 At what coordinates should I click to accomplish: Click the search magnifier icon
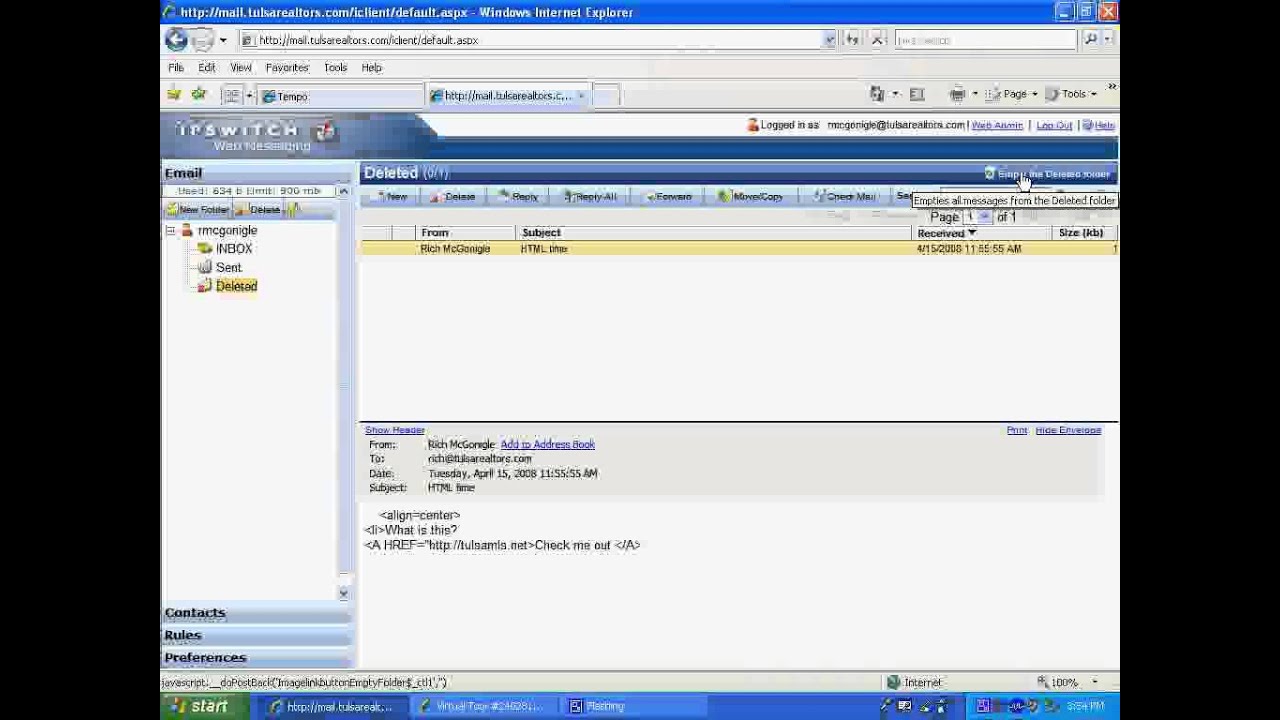coord(1090,39)
